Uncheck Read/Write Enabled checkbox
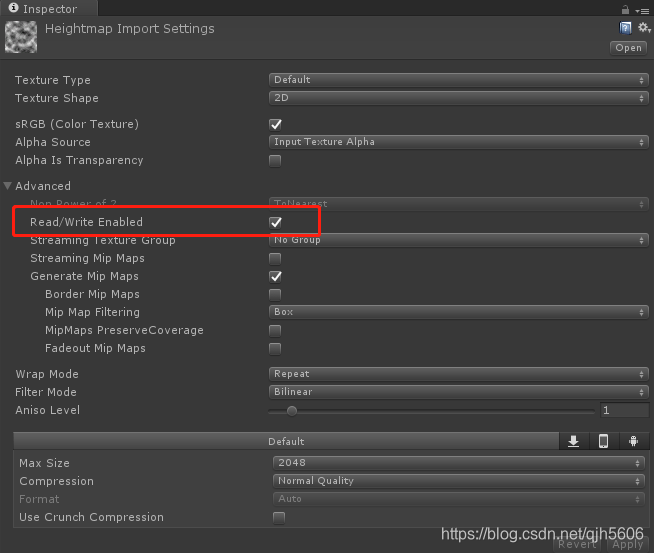The image size is (654, 553). [x=275, y=222]
